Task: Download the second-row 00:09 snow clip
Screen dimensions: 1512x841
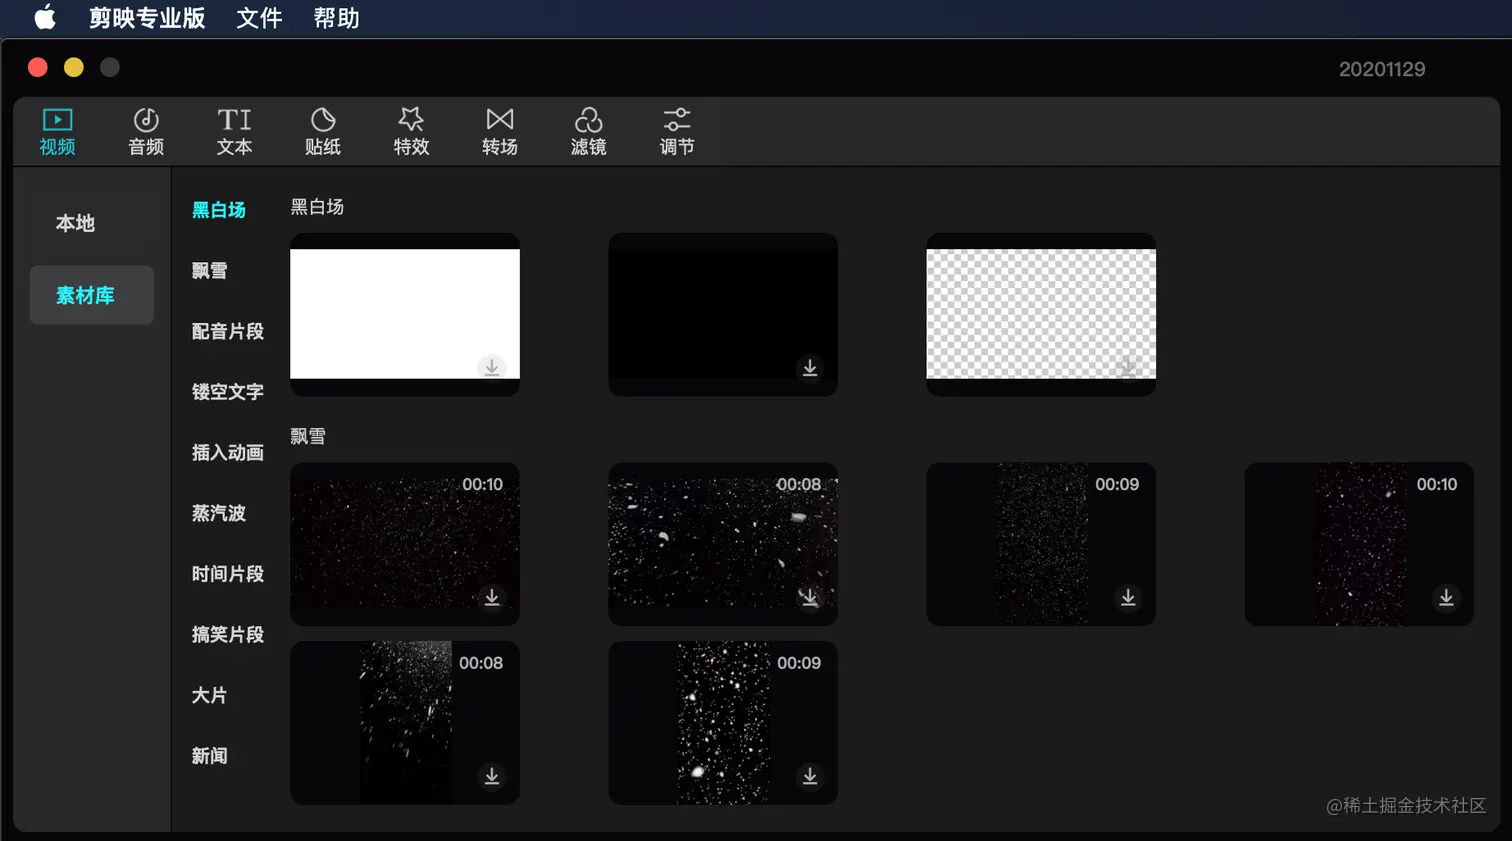Action: pyautogui.click(x=810, y=776)
